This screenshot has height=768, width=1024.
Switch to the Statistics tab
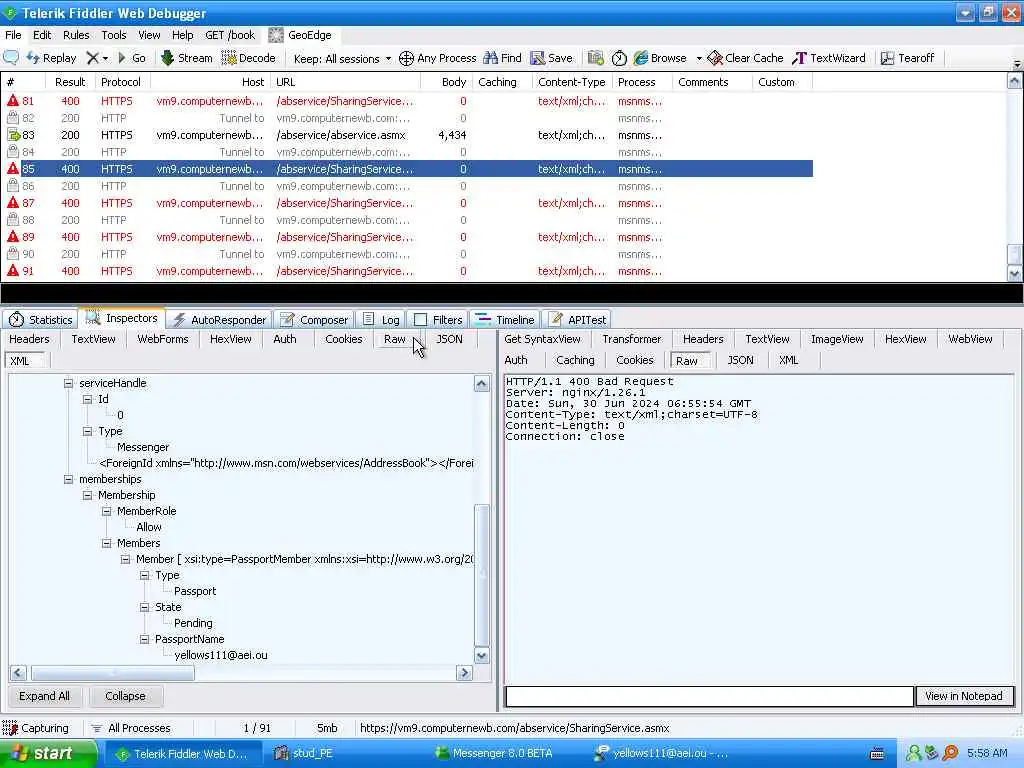pos(40,319)
